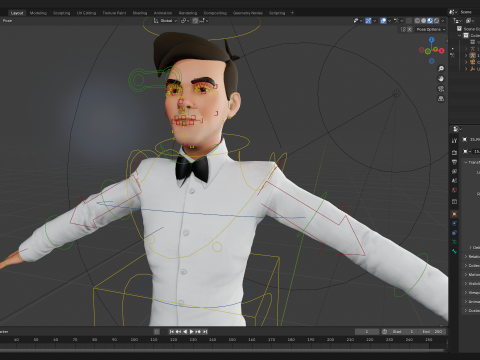Viewport: 480px width, 360px height.
Task: Open the overlays options dropdown arrow
Action: 389,21
